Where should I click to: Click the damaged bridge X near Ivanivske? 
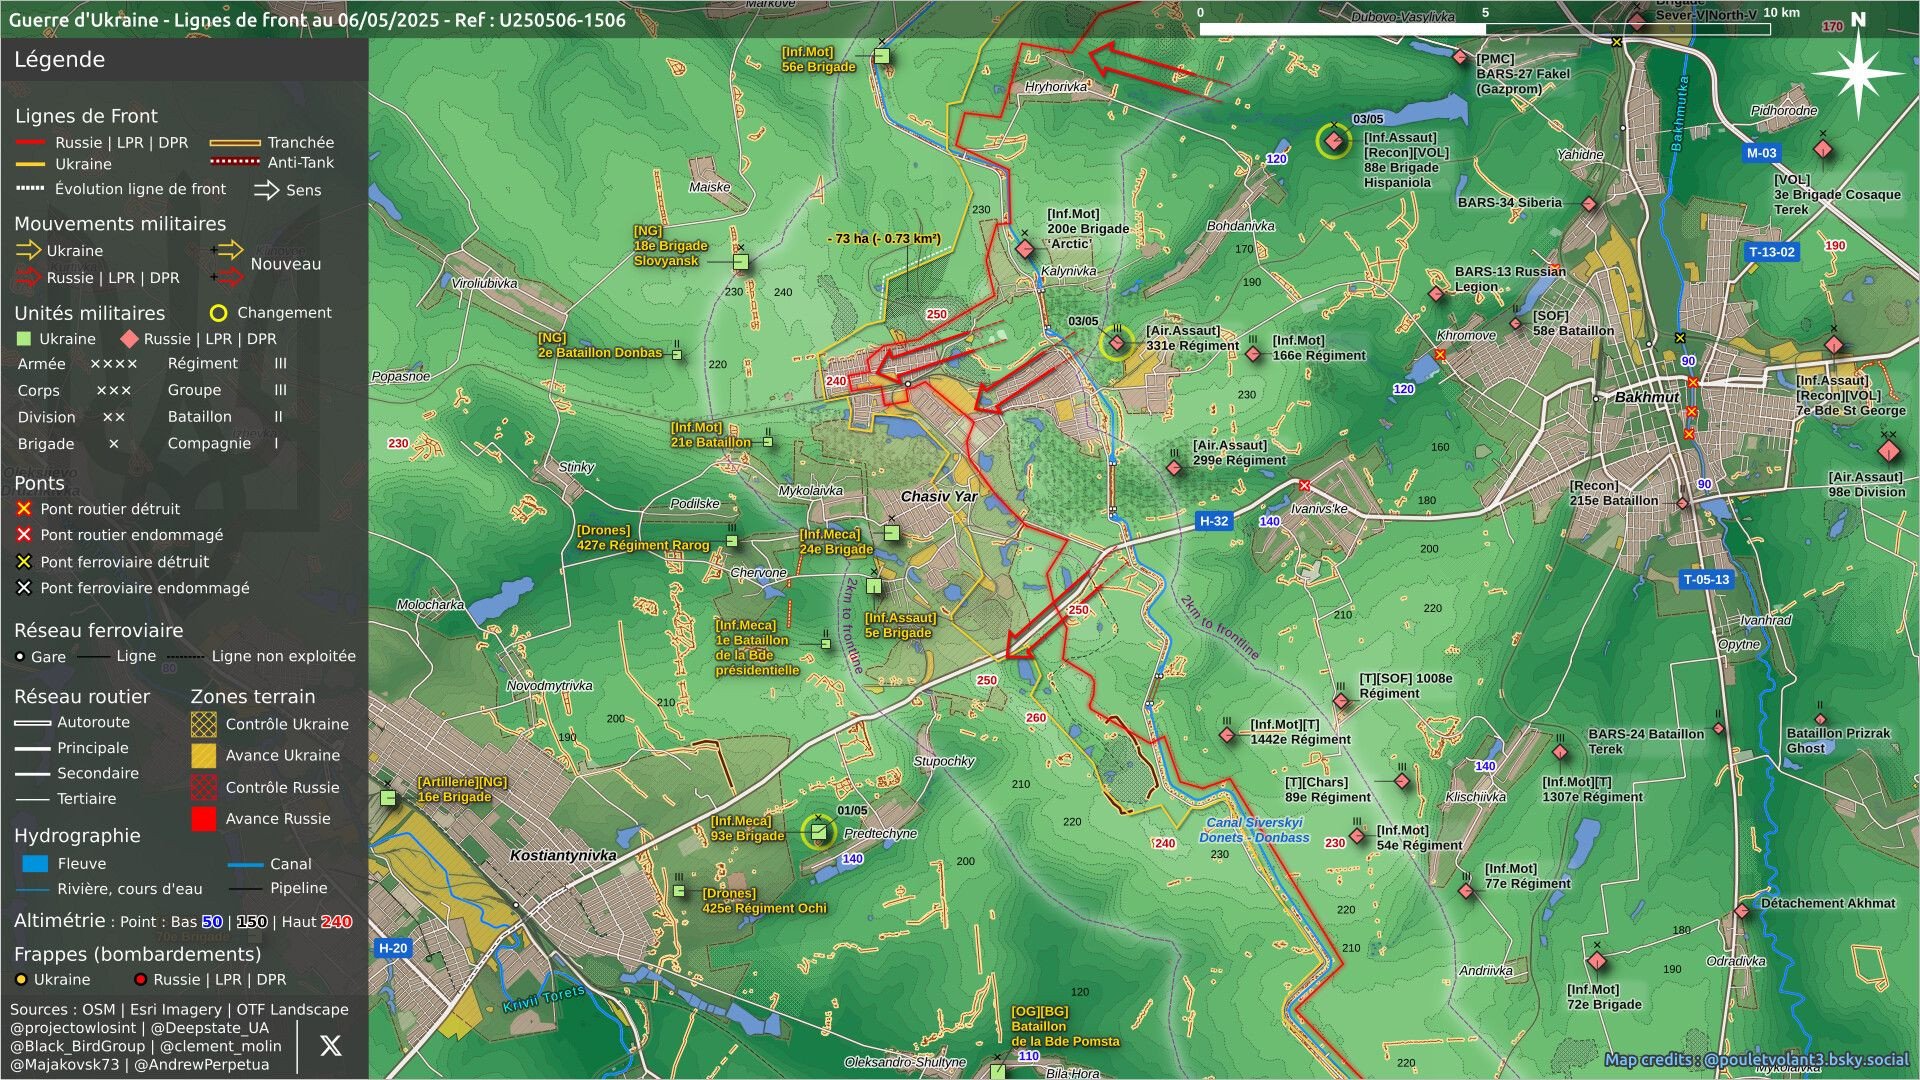coord(1304,486)
